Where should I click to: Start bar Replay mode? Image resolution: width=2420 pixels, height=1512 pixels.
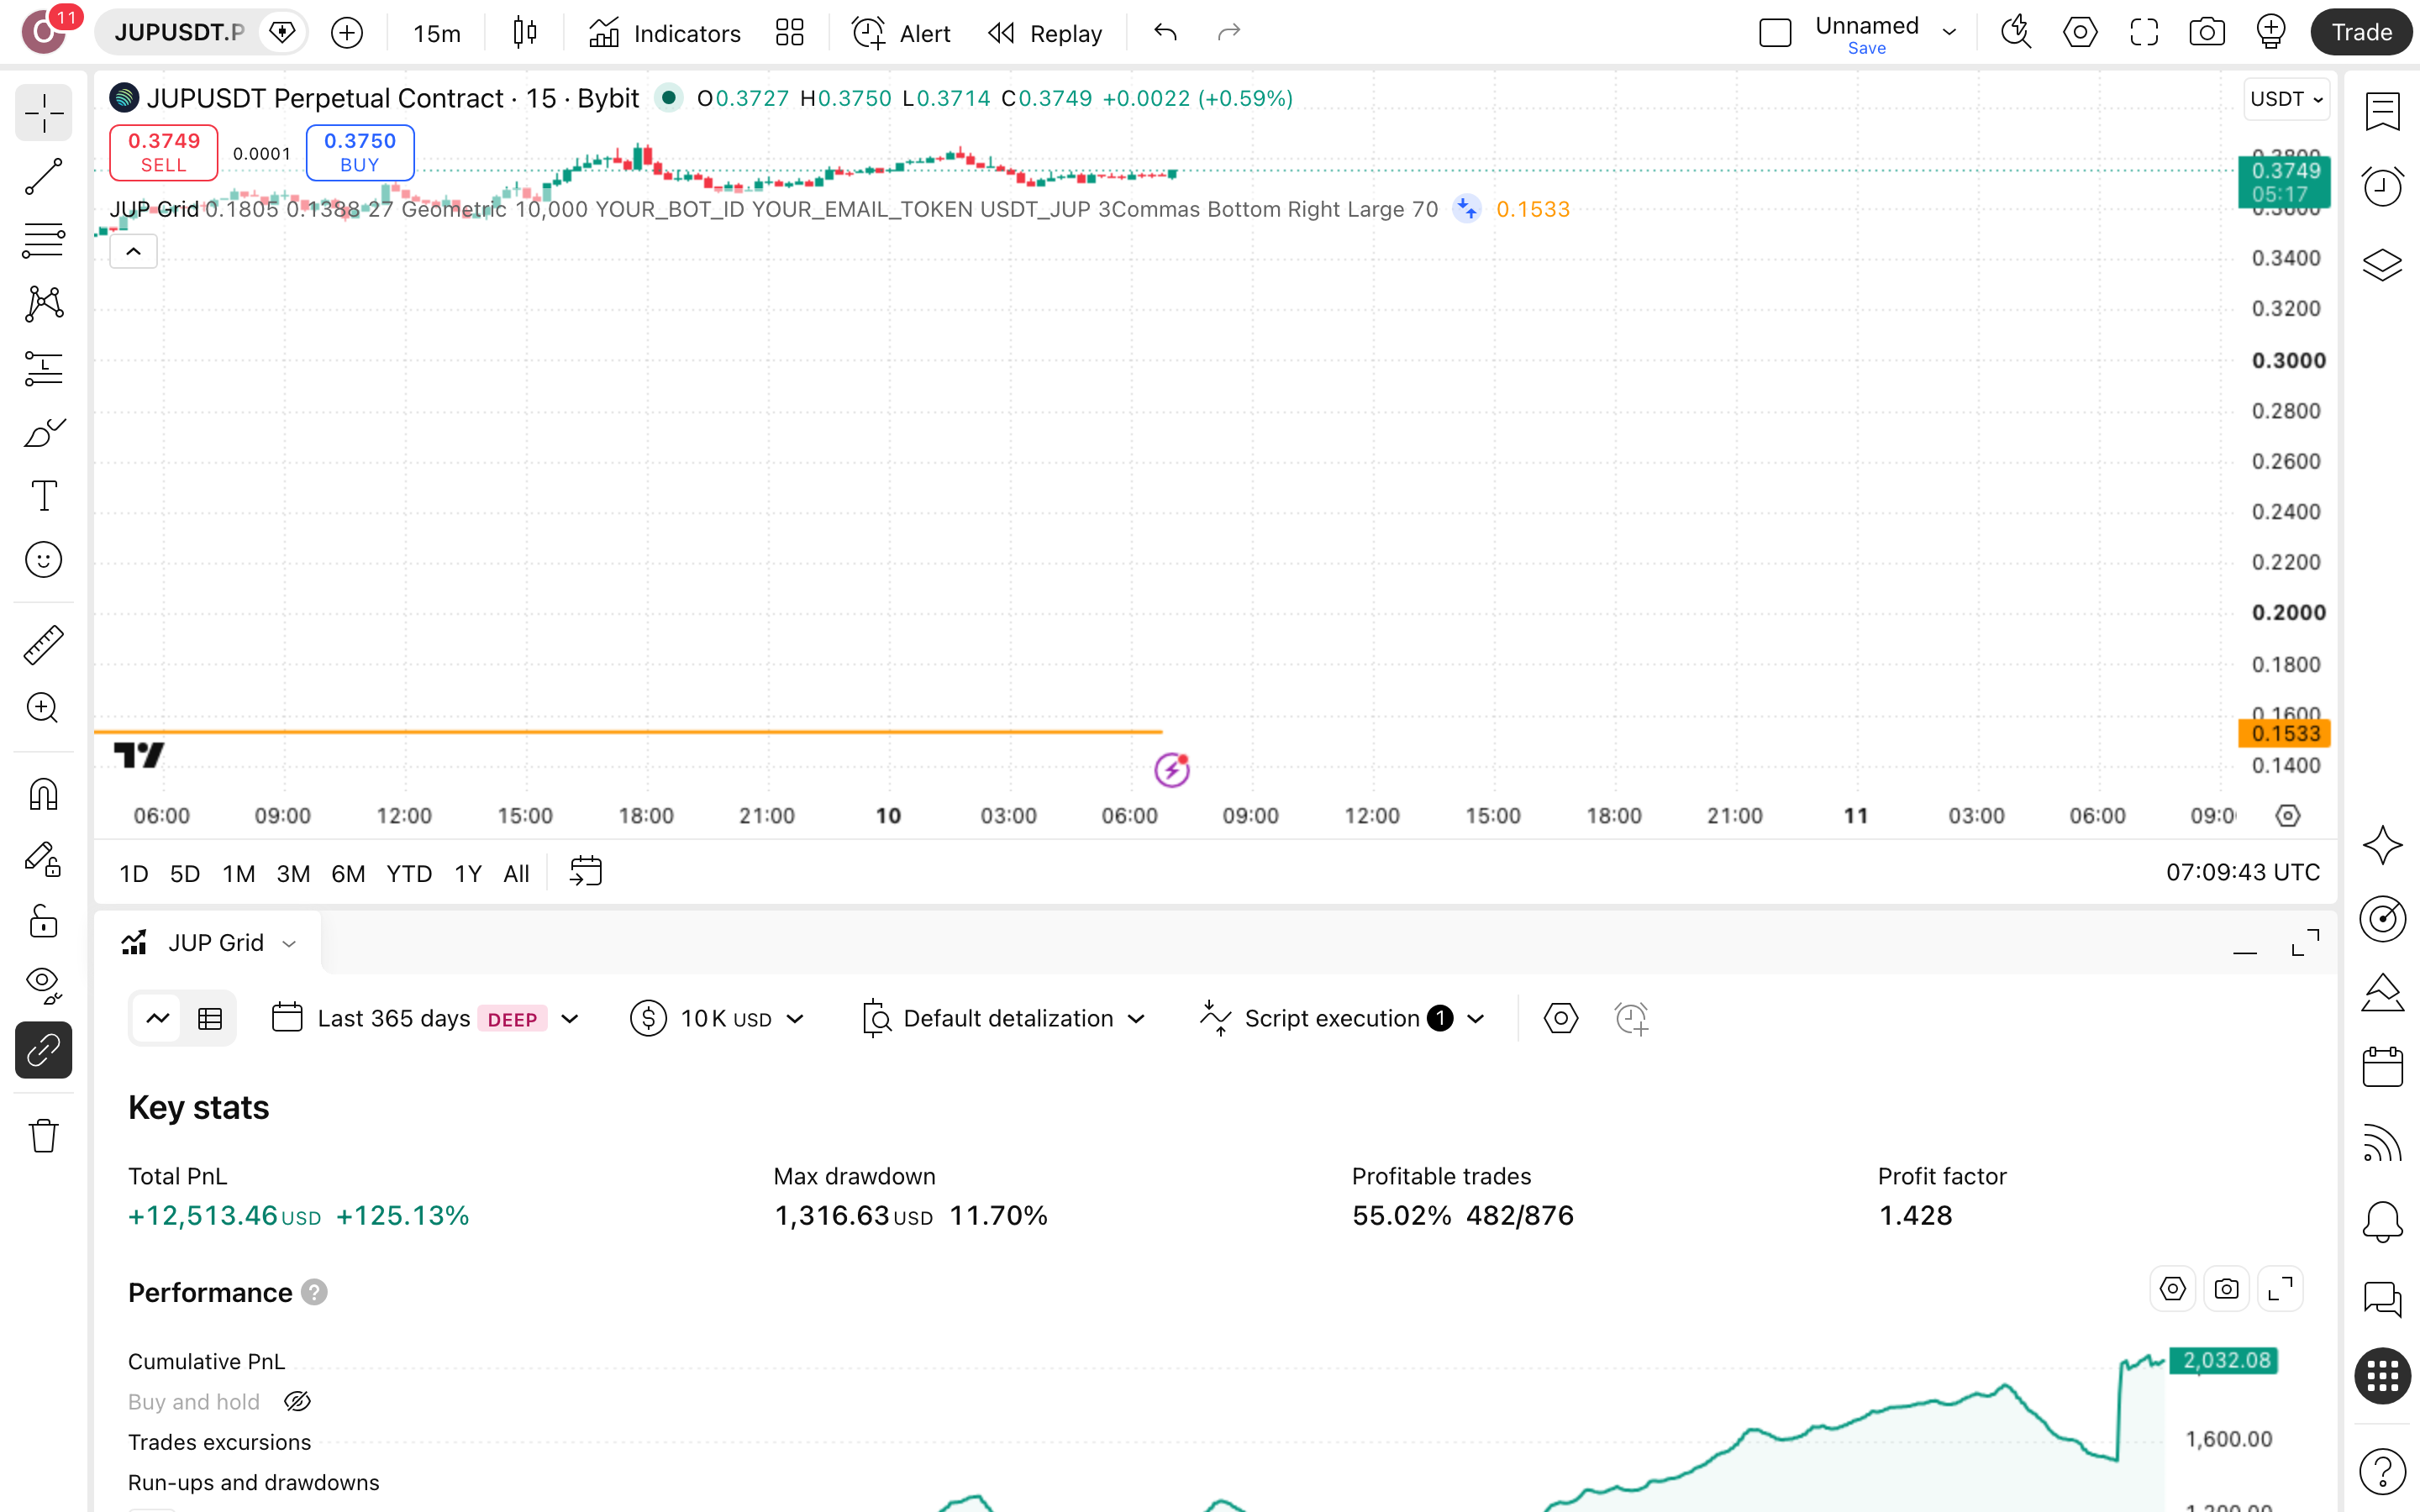[1044, 33]
